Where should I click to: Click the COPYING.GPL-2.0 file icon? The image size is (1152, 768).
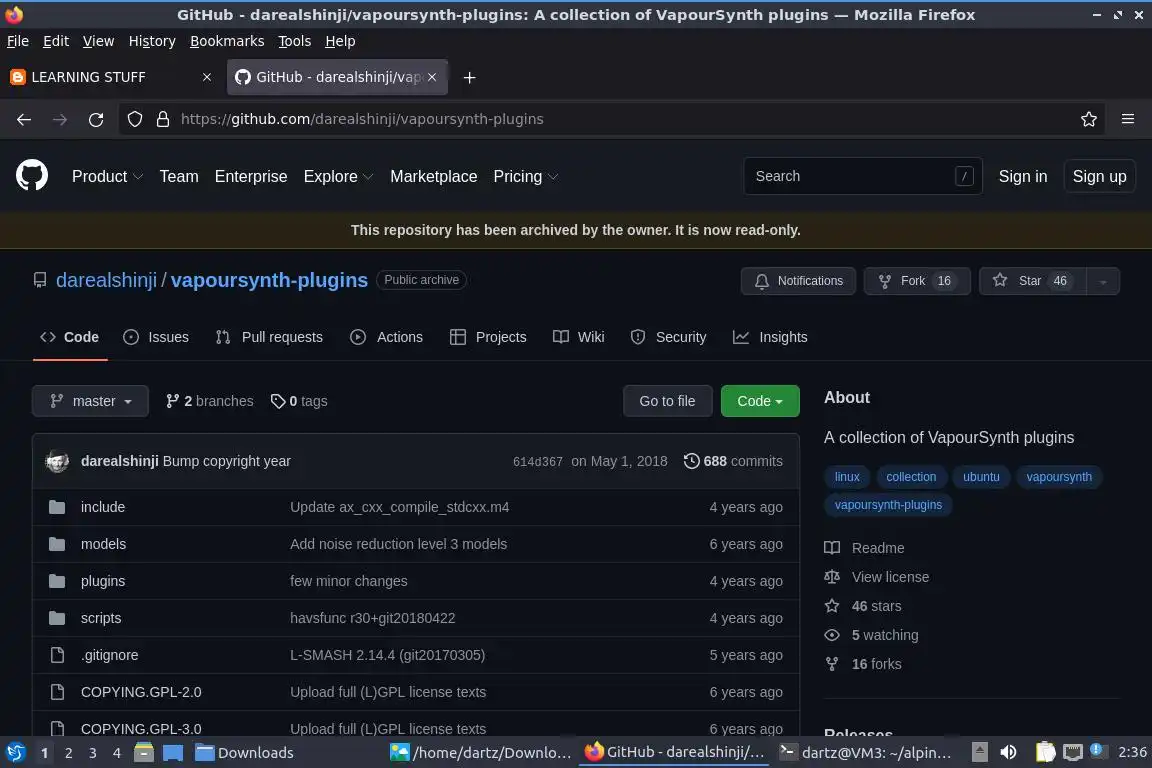pyautogui.click(x=57, y=692)
